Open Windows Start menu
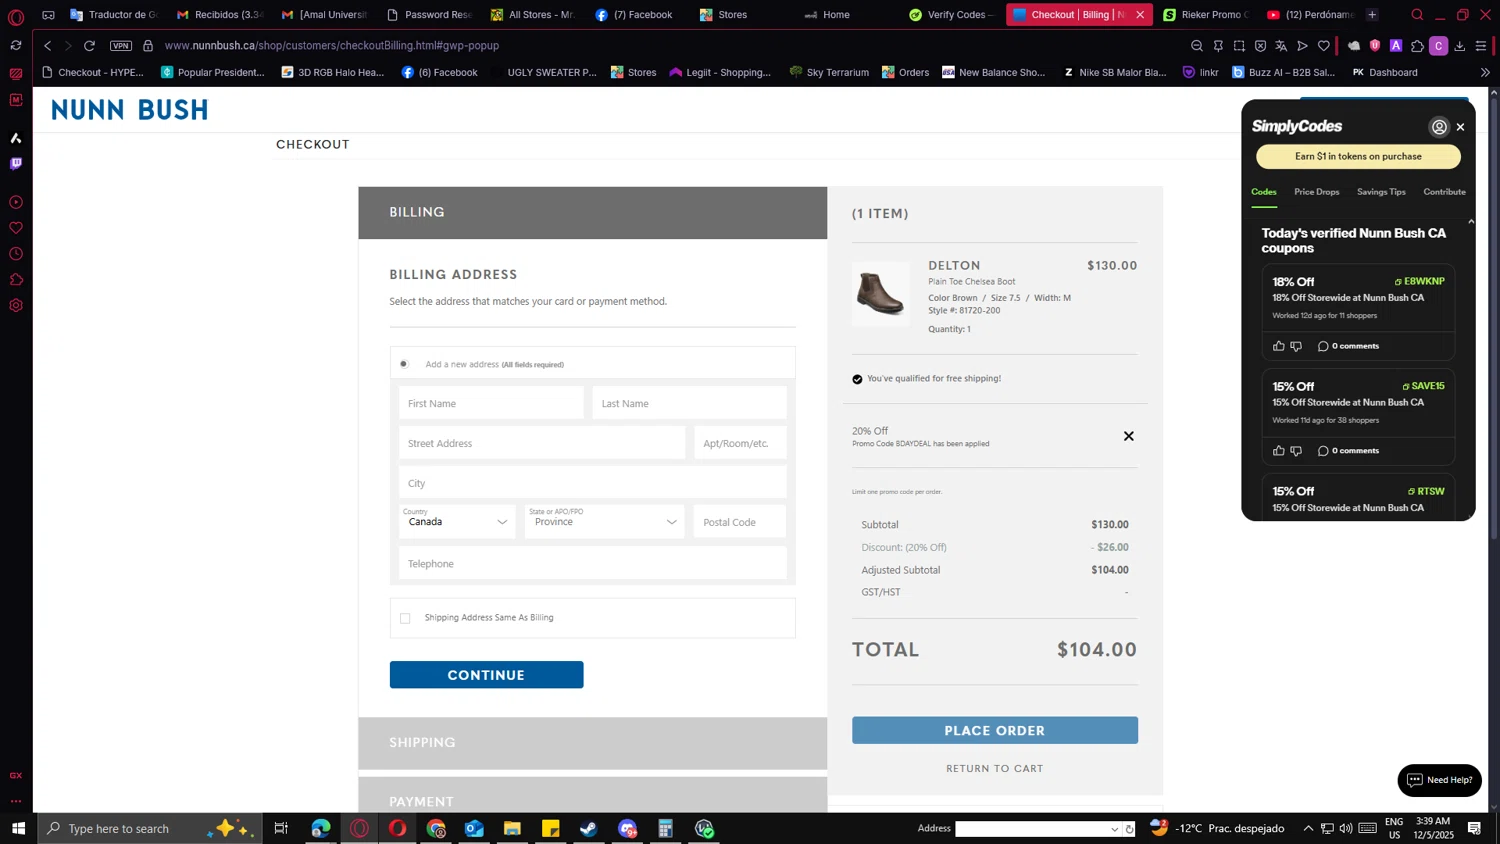 tap(18, 828)
